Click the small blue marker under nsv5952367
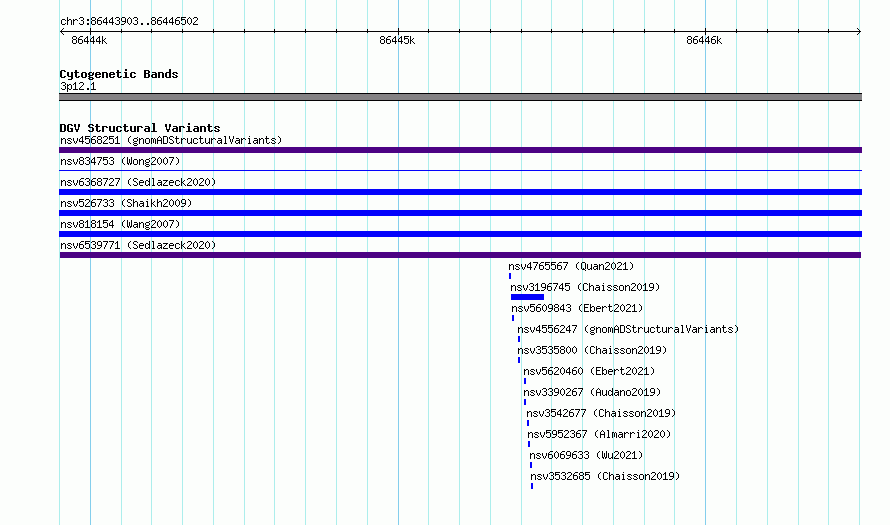The height and width of the screenshot is (525, 890). point(529,444)
